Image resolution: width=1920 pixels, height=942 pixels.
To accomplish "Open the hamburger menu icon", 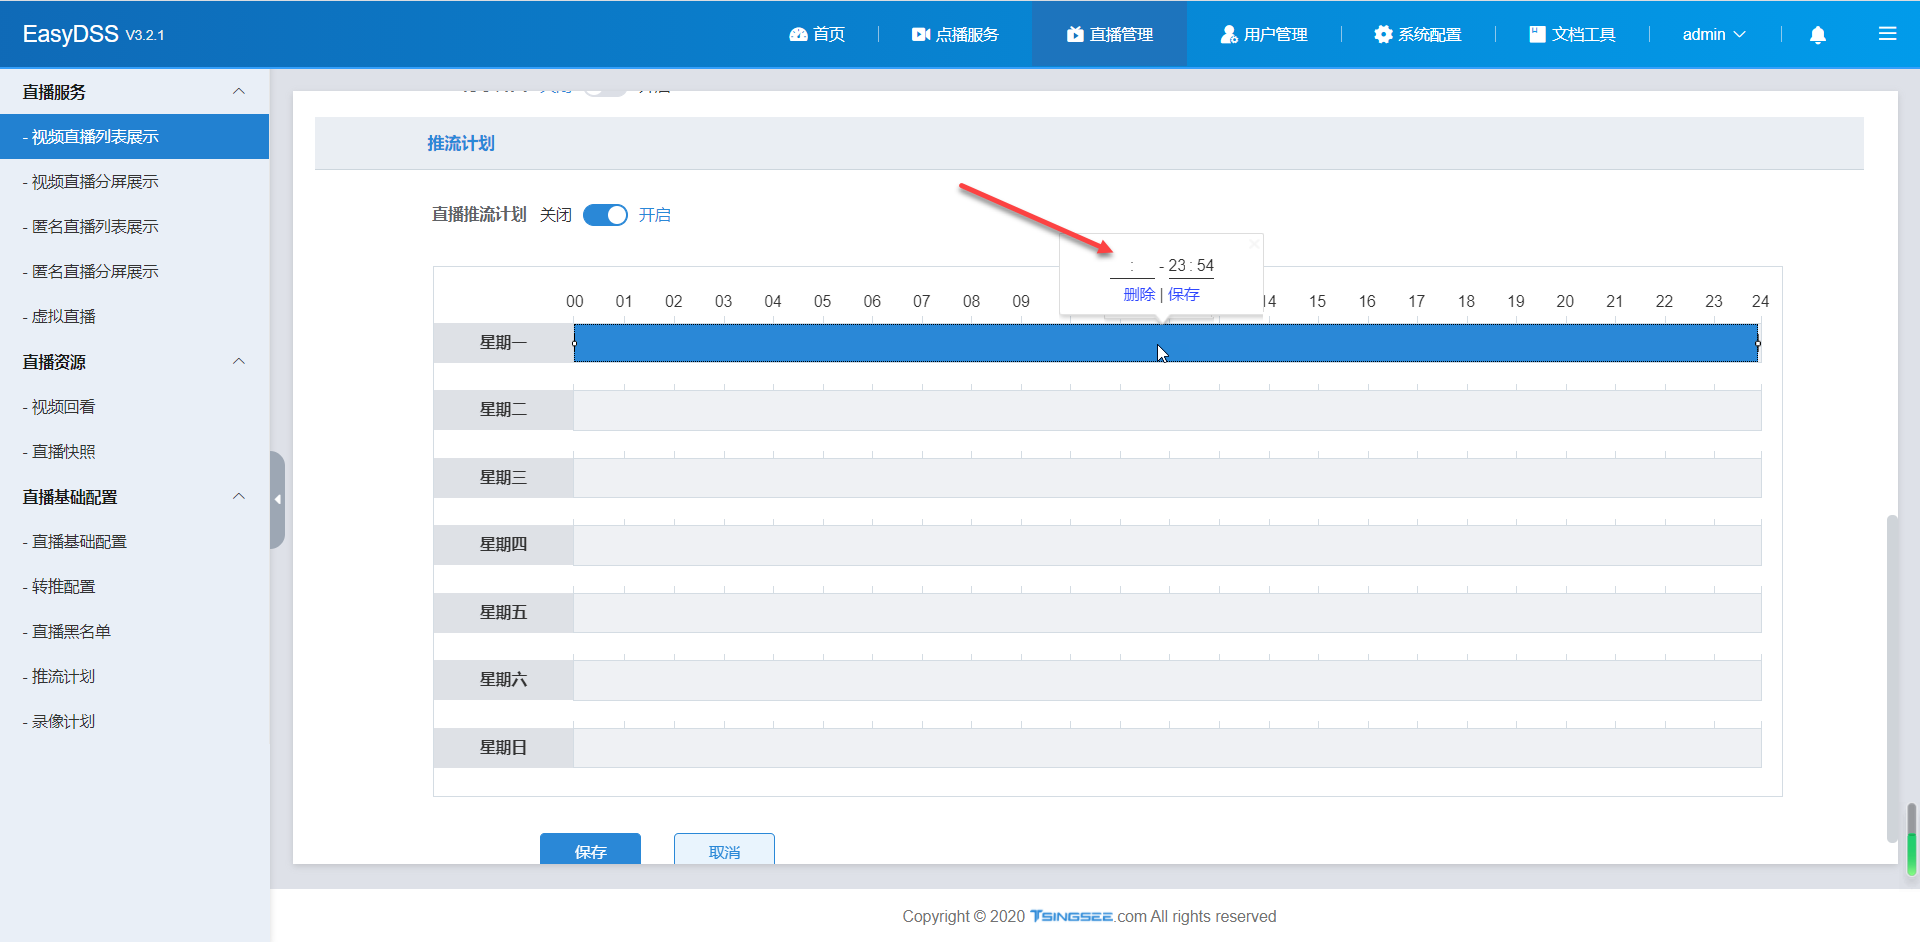I will (x=1888, y=34).
